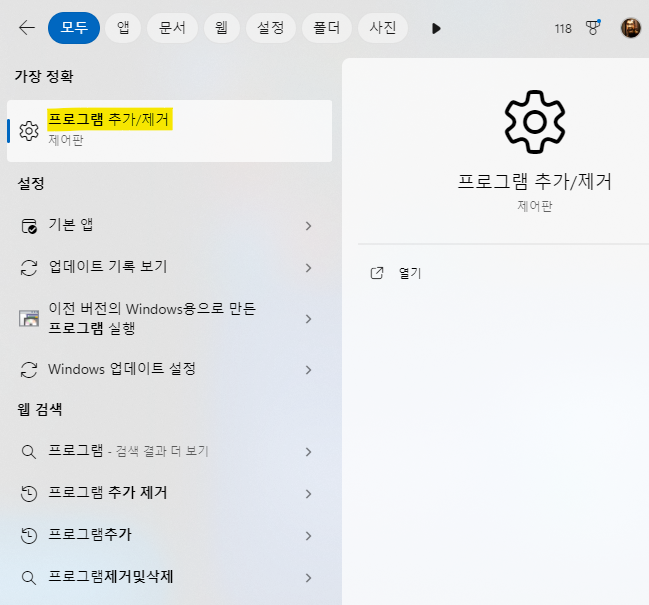649x605 pixels.
Task: Switch to the 사진 filter tab
Action: click(382, 28)
